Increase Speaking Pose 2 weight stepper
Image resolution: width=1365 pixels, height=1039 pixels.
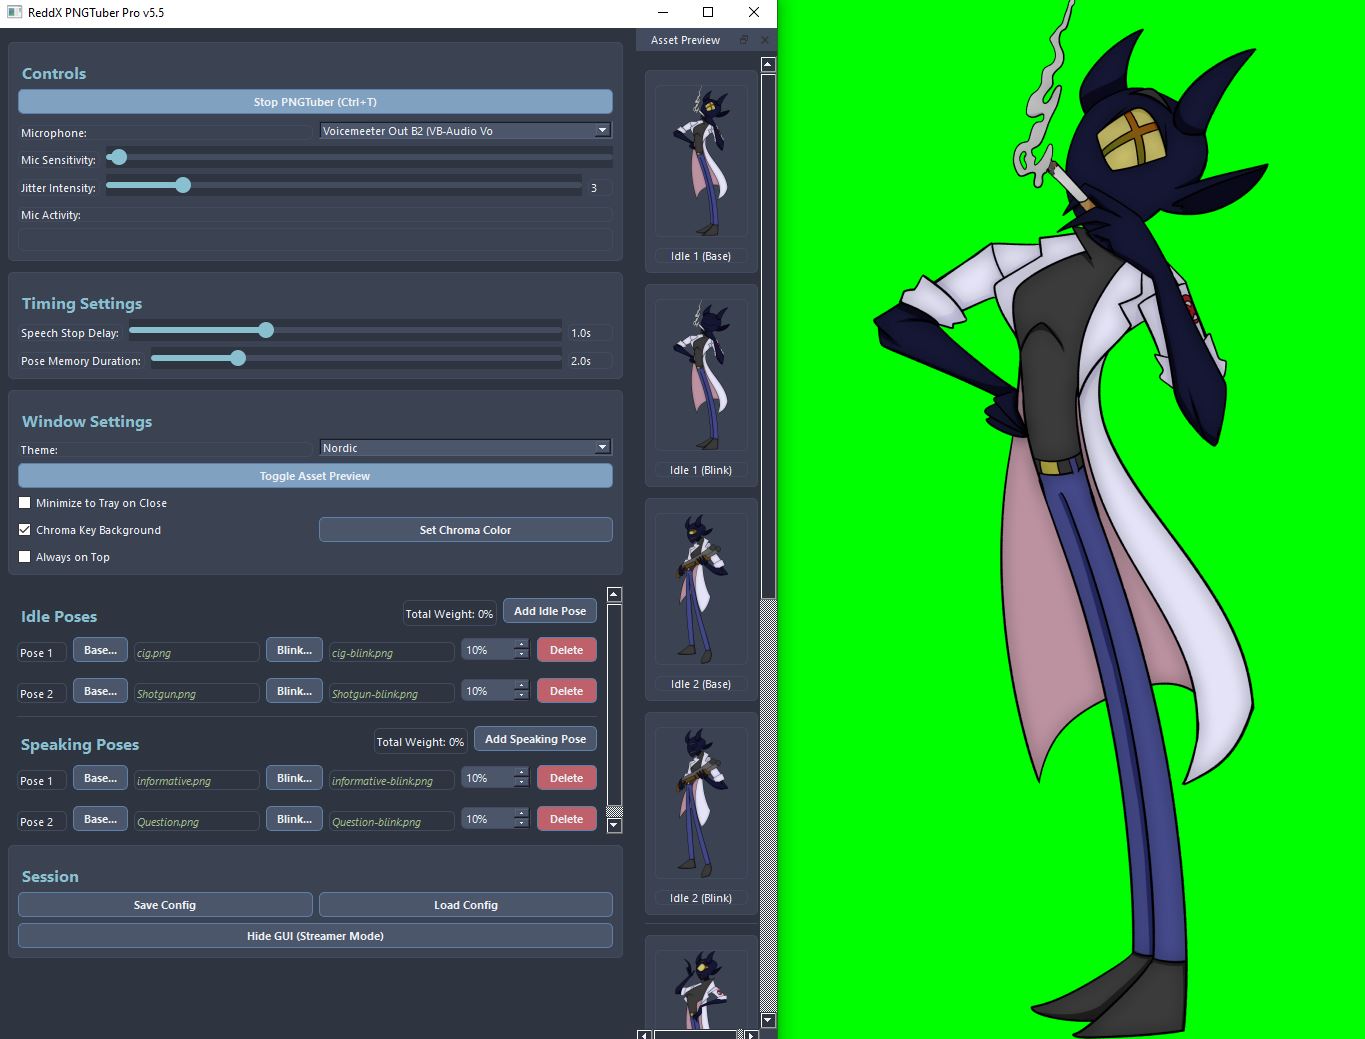521,815
